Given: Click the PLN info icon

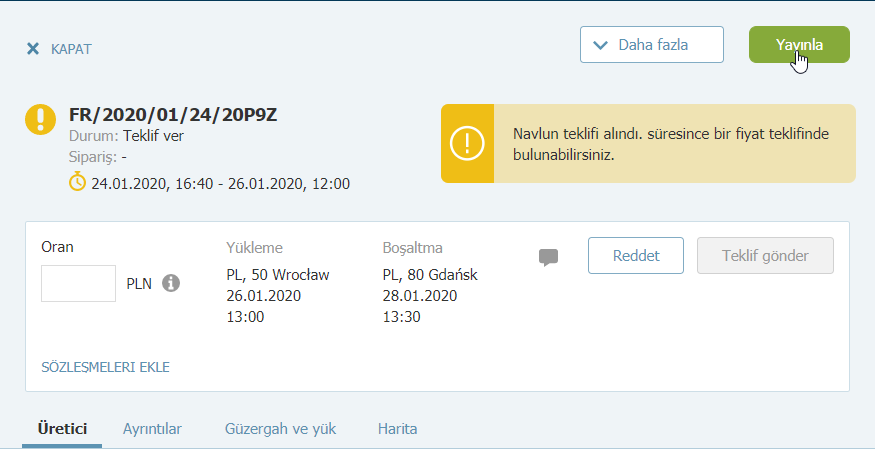Looking at the screenshot, I should pyautogui.click(x=171, y=284).
